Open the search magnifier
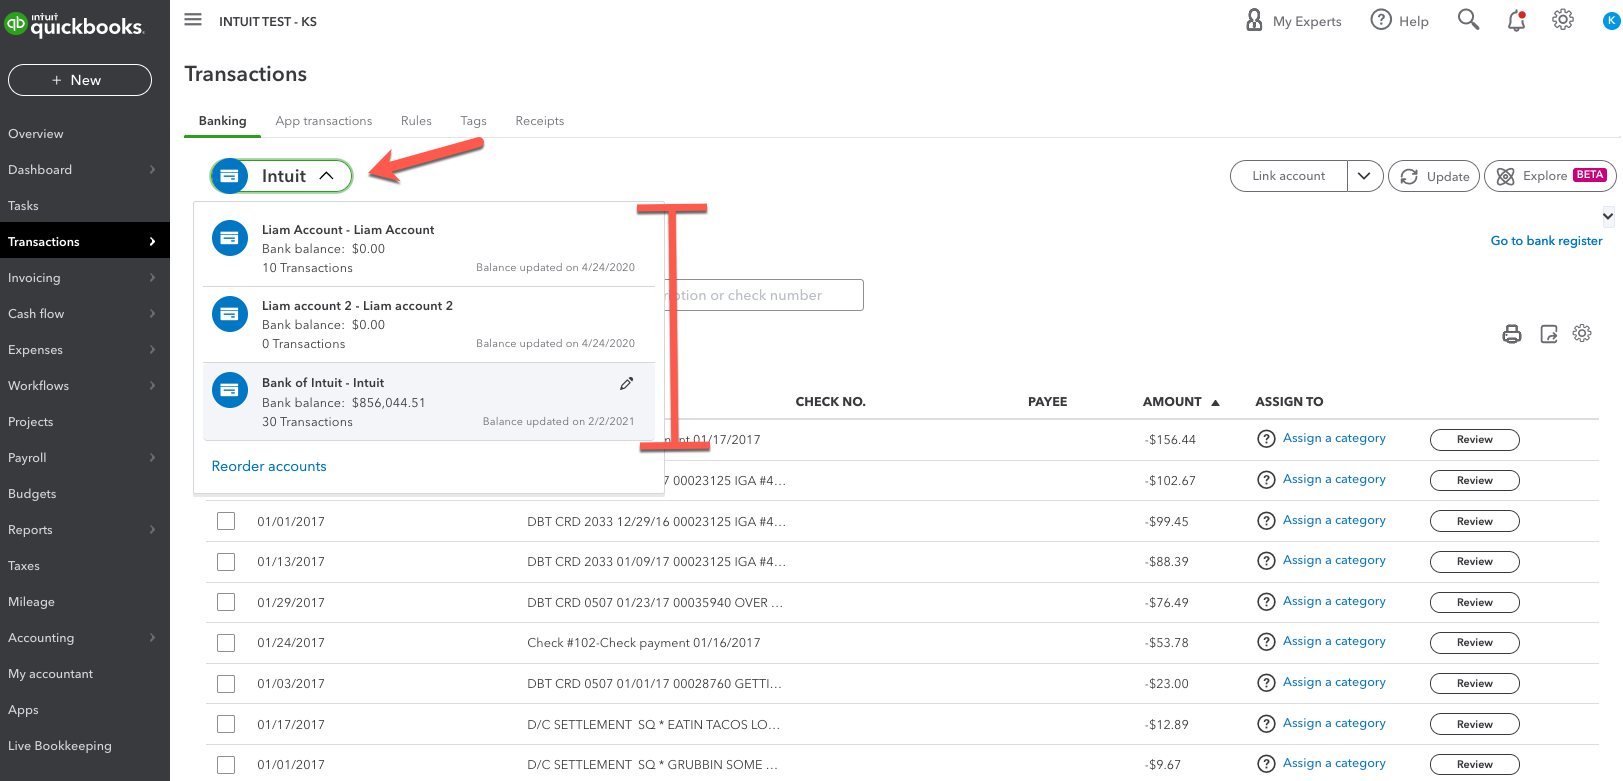1623x781 pixels. click(1468, 20)
